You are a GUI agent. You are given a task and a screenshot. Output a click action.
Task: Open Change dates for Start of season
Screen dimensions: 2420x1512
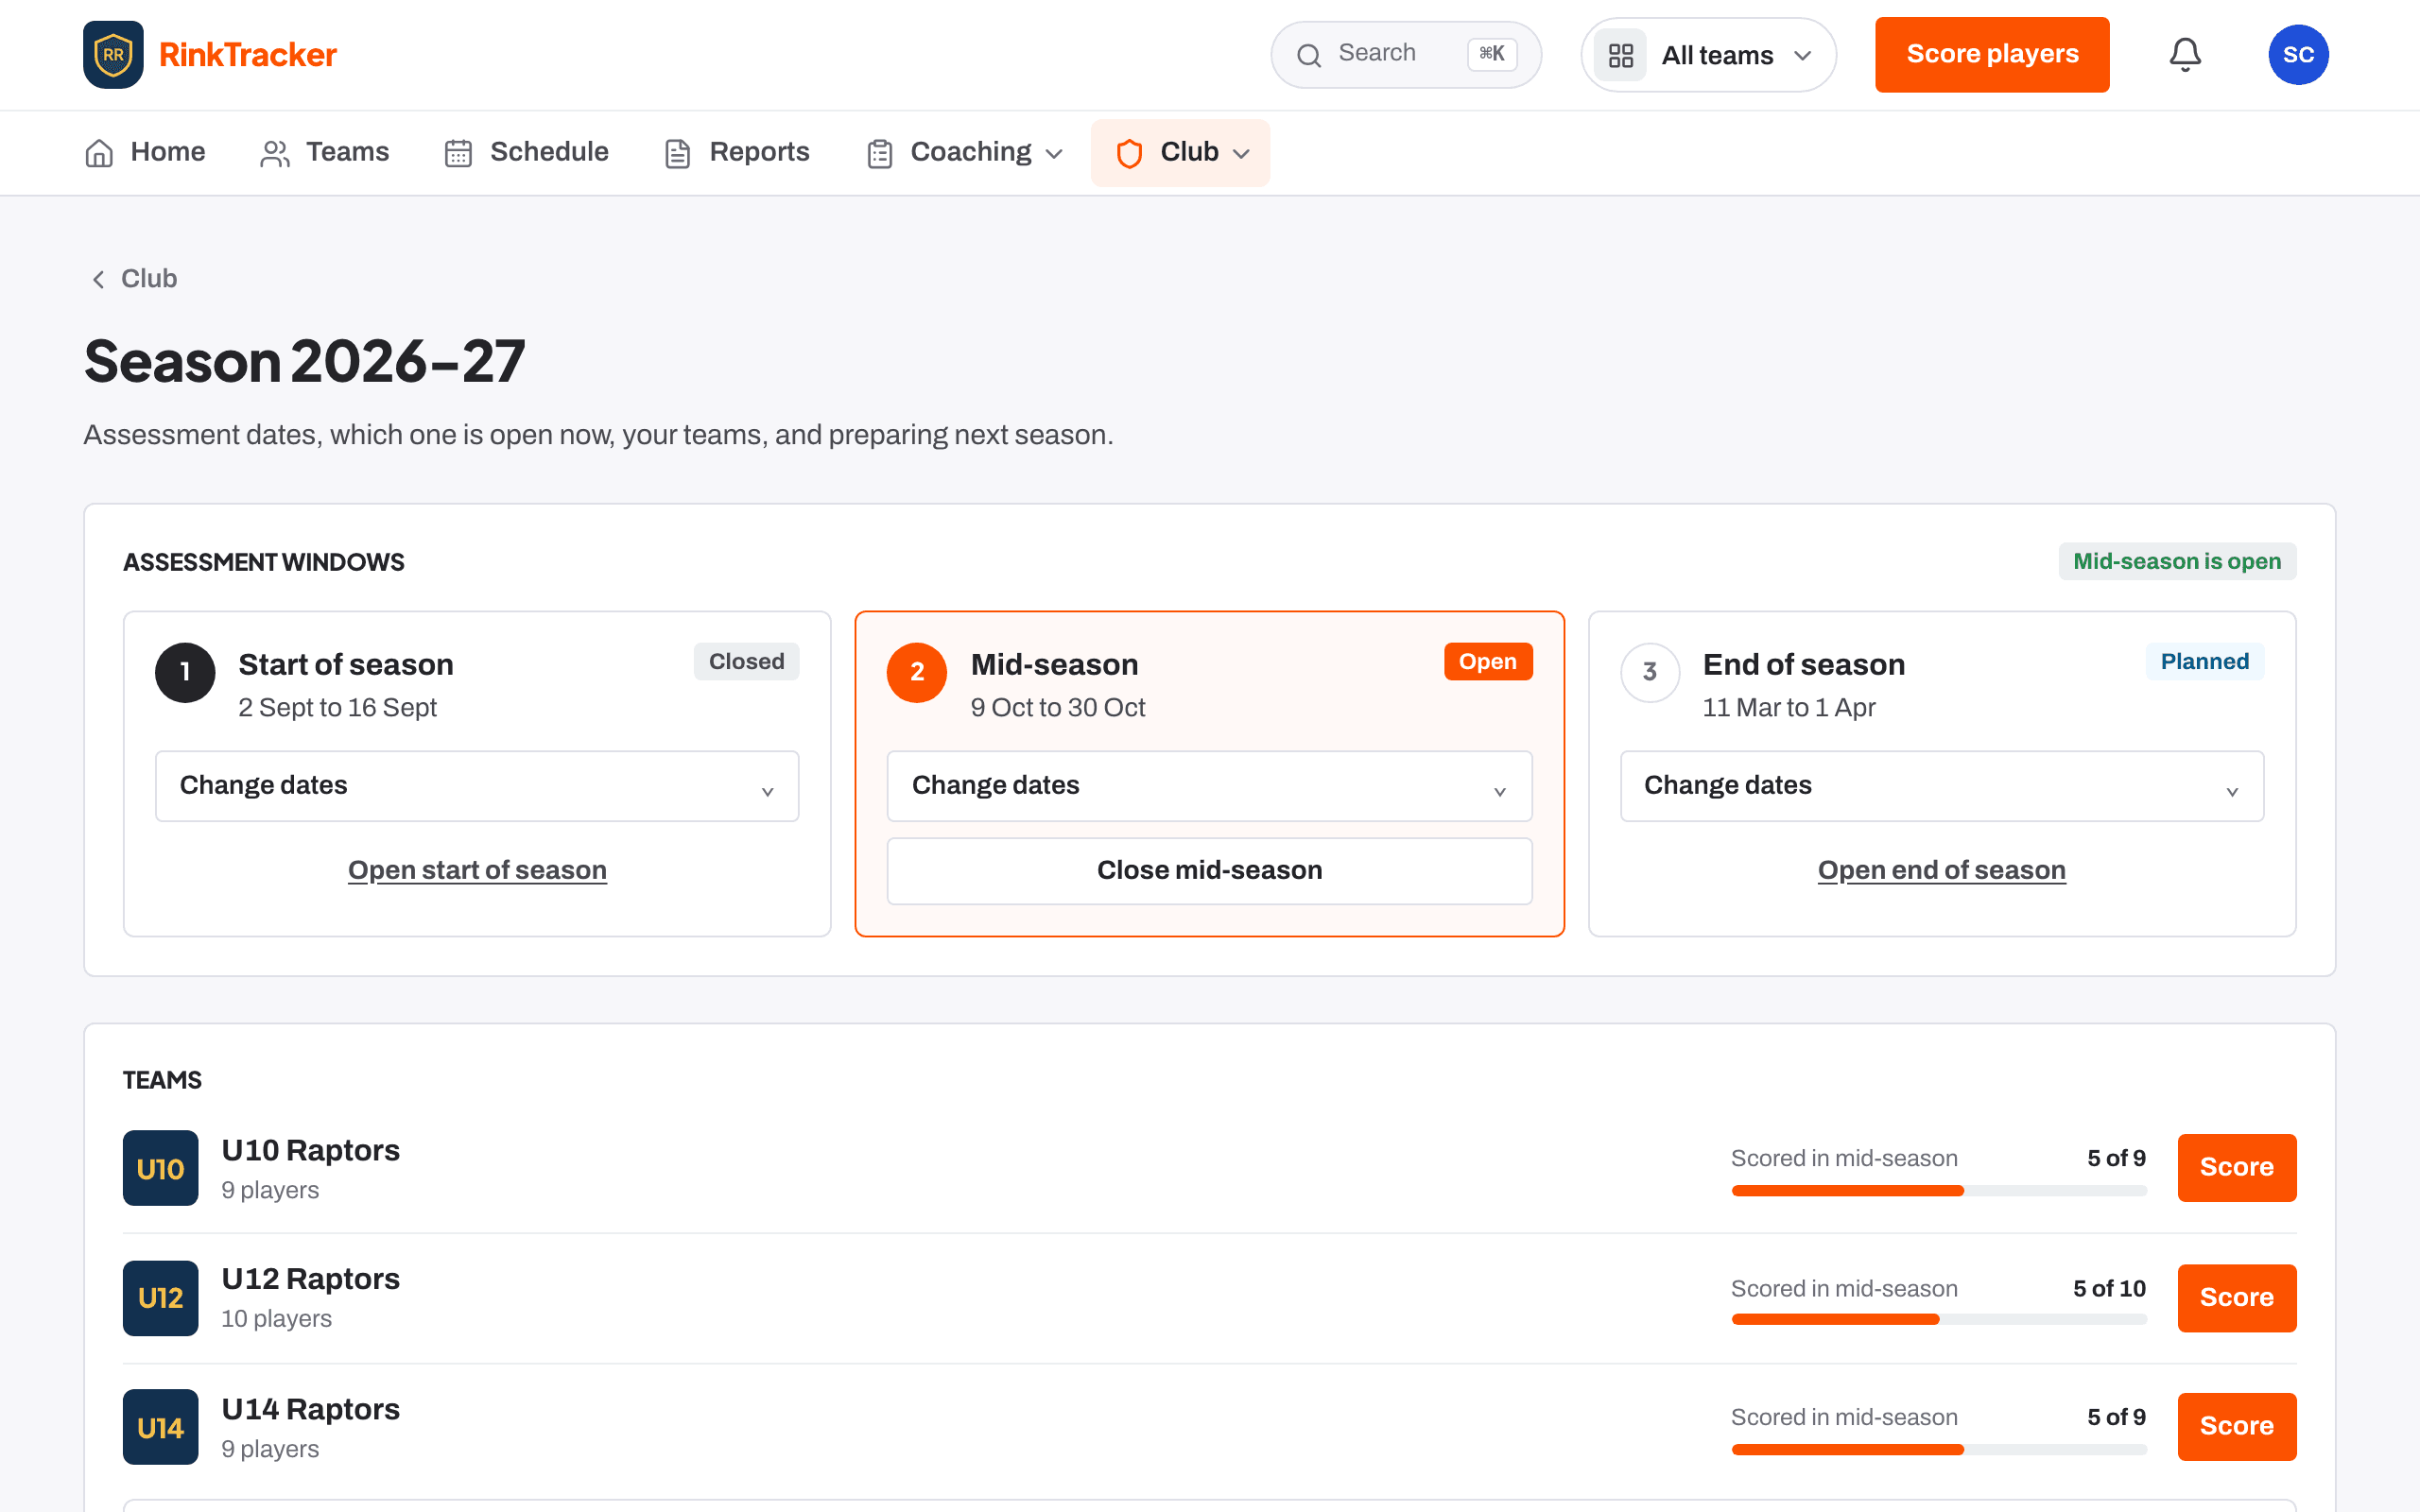tap(477, 786)
